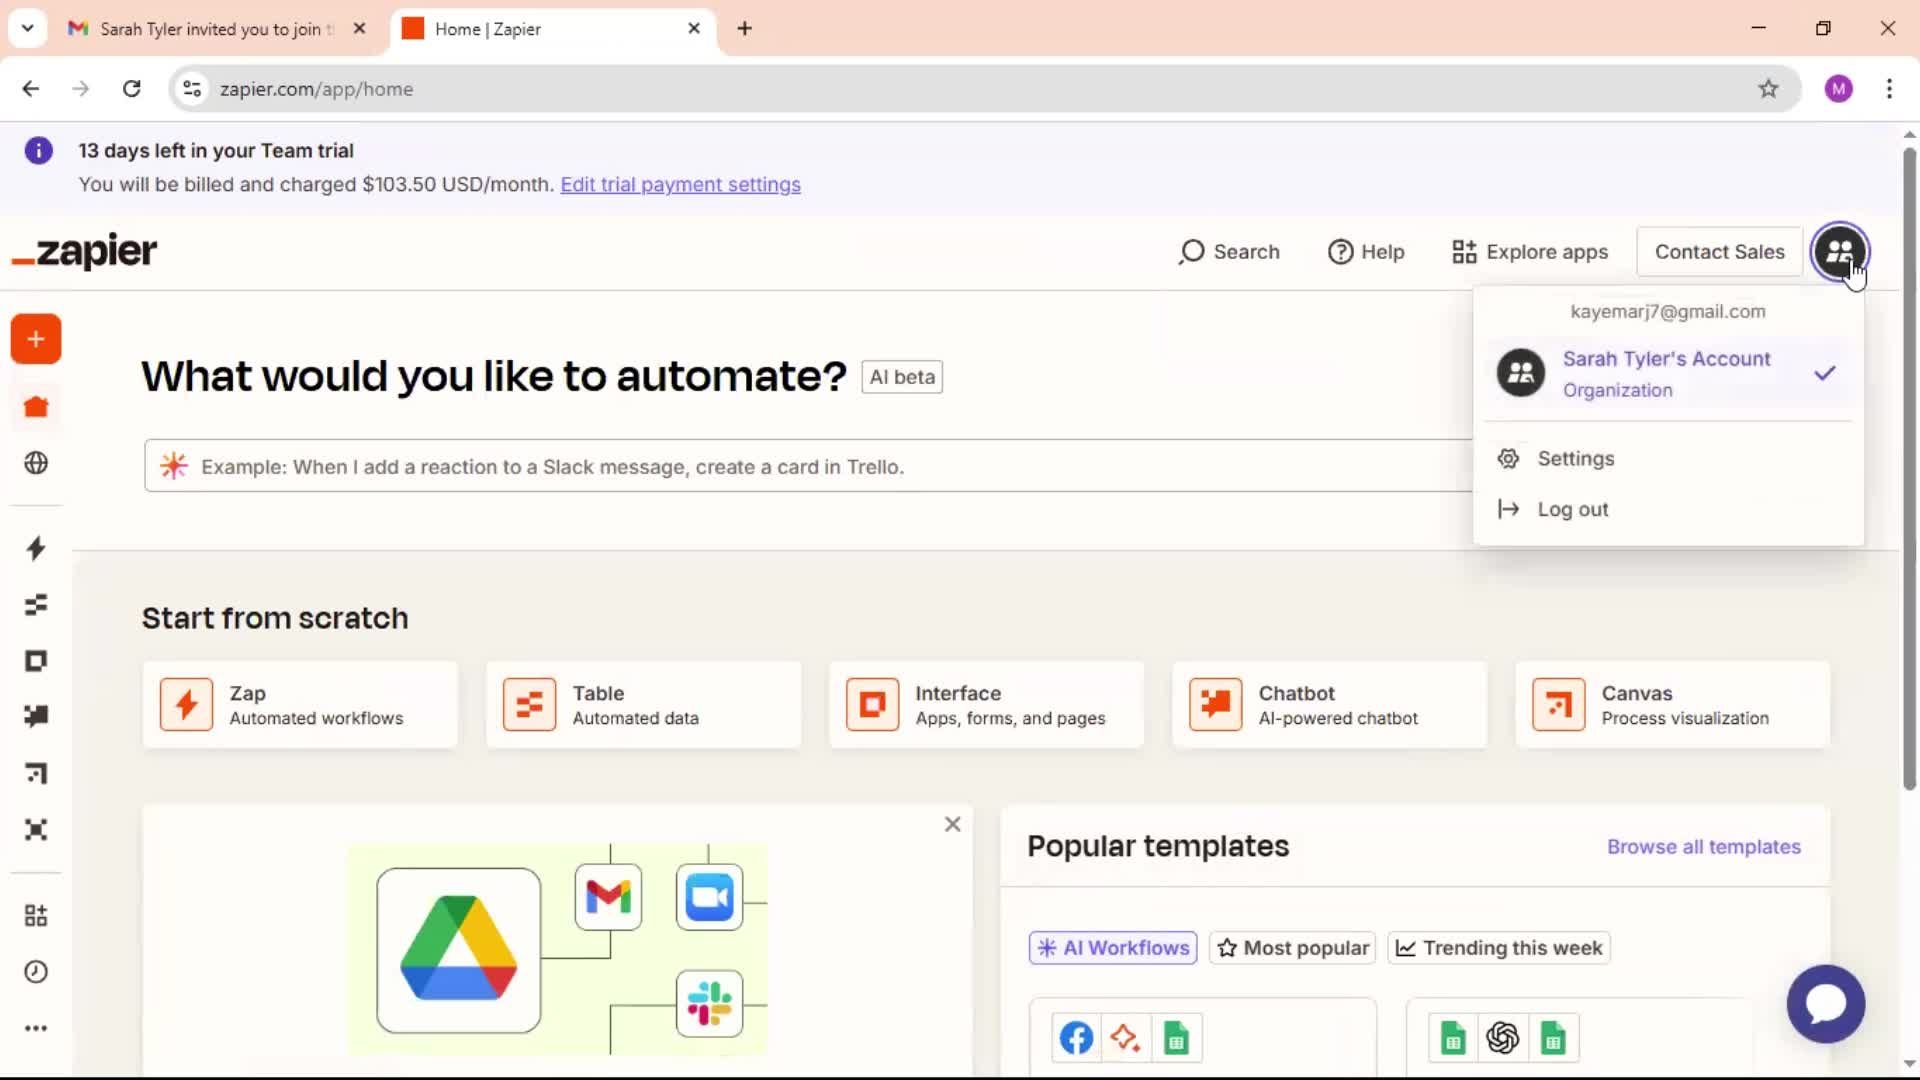Close the Home | Zapier browser tab

point(694,29)
